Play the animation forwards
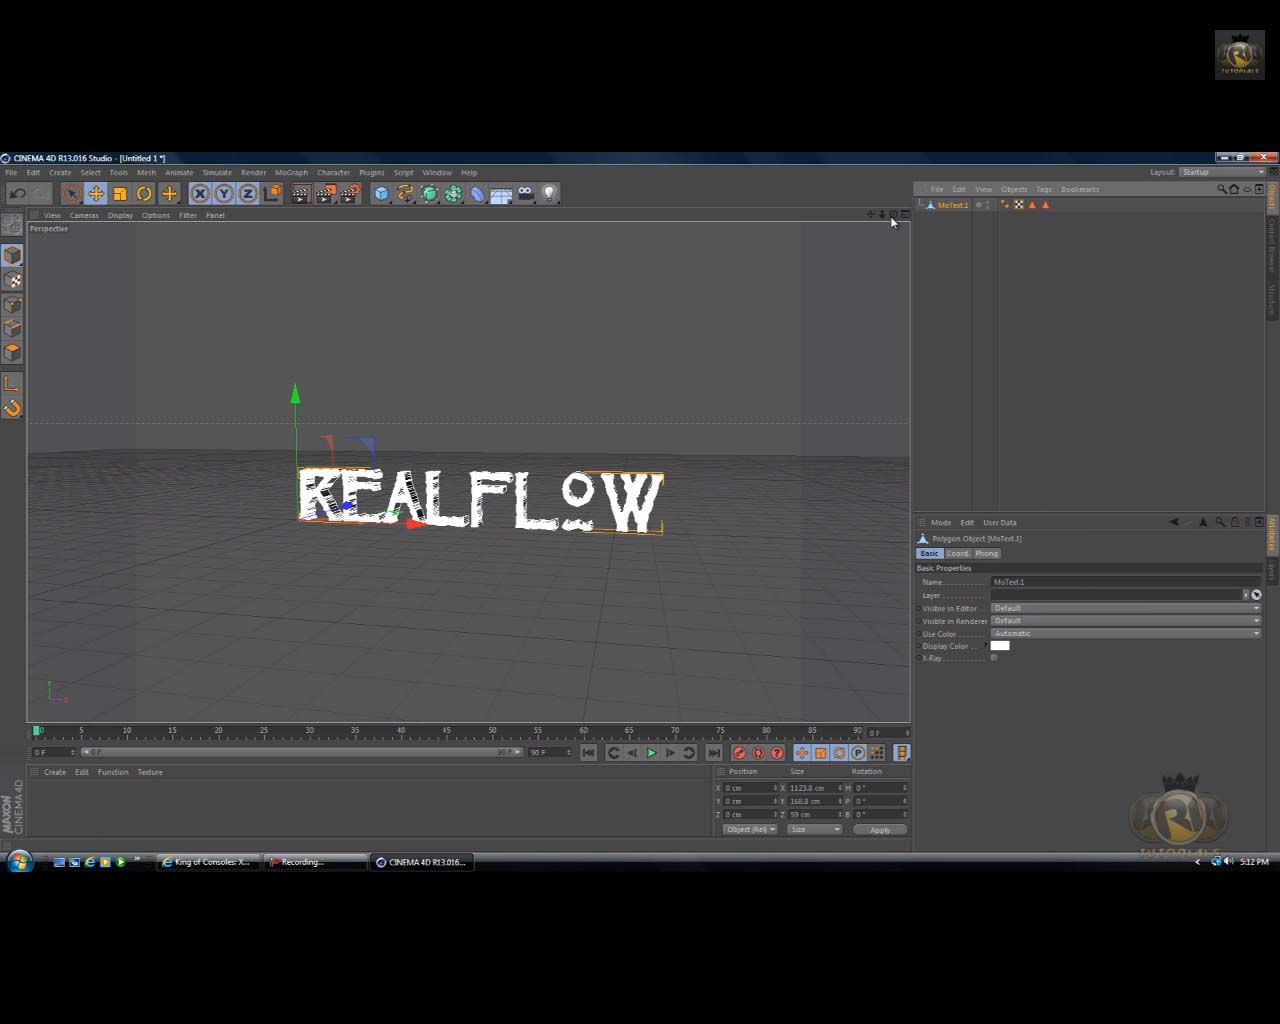1280x1024 pixels. click(x=651, y=753)
